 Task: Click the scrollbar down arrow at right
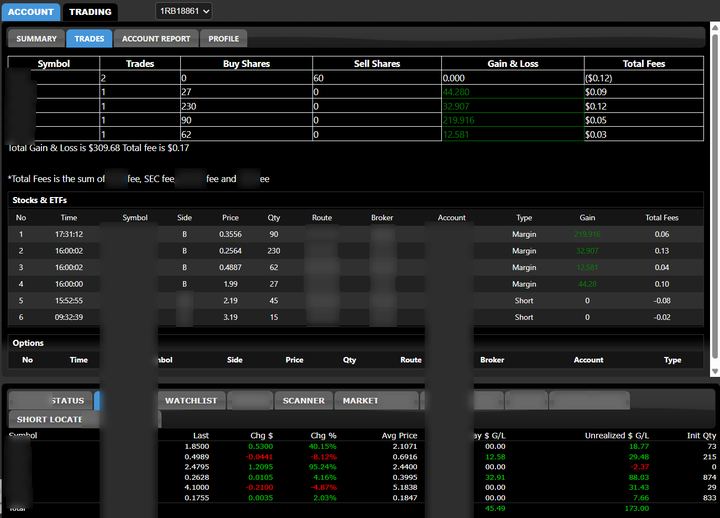tap(715, 371)
